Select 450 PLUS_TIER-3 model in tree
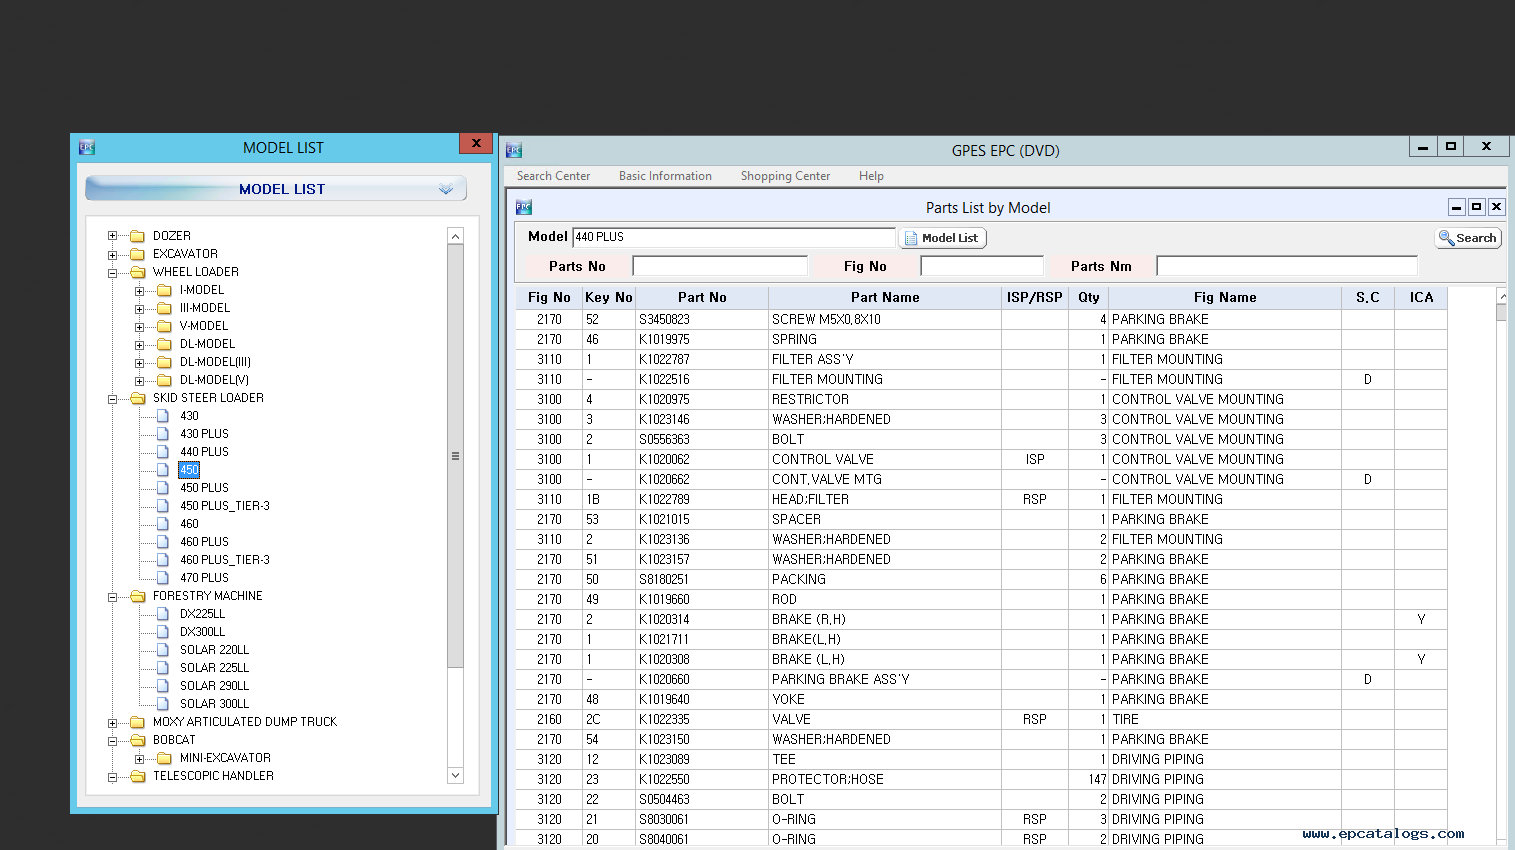This screenshot has width=1515, height=850. (x=224, y=506)
